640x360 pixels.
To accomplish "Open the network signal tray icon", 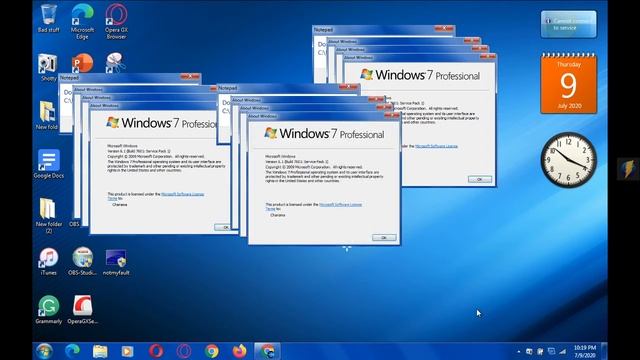I will 562,351.
